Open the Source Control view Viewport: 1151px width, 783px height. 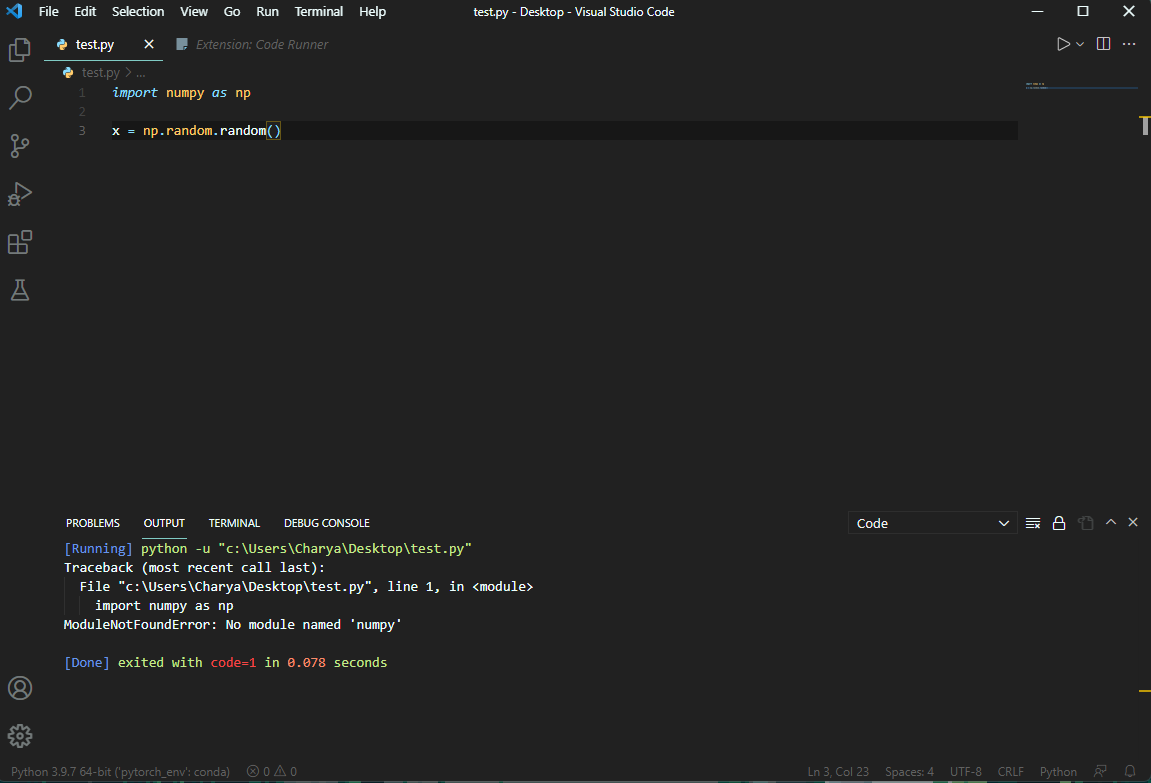pyautogui.click(x=20, y=146)
